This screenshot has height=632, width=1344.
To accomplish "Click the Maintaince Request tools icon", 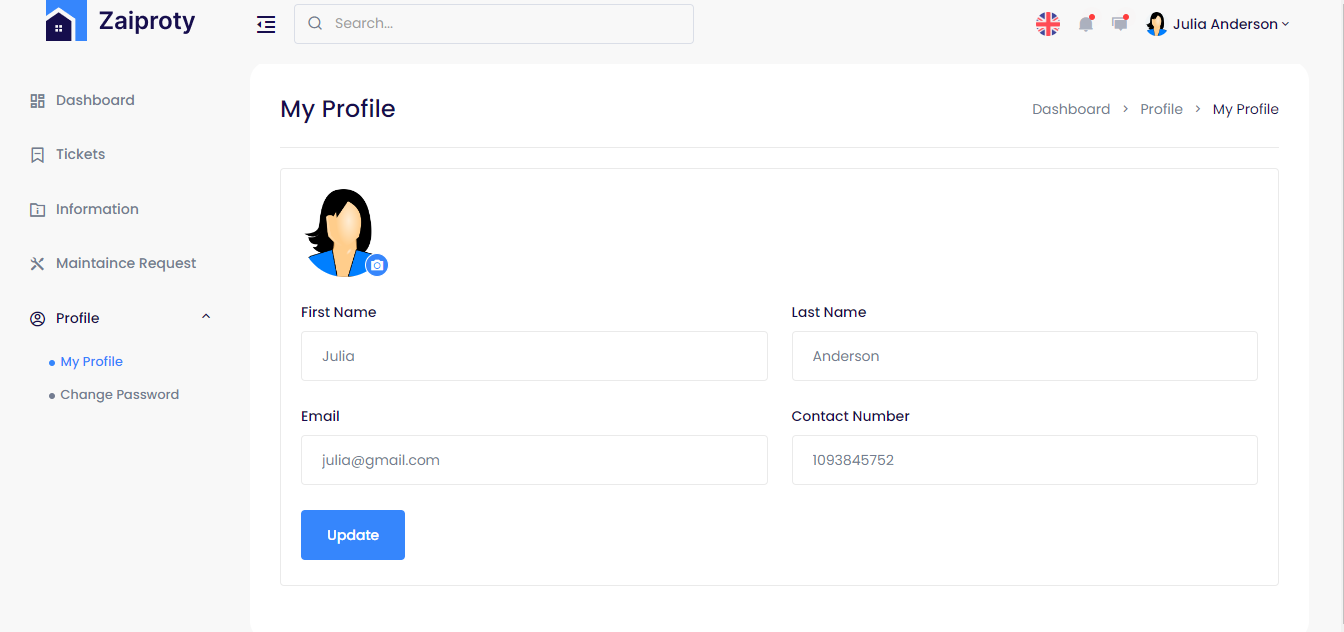I will (38, 264).
